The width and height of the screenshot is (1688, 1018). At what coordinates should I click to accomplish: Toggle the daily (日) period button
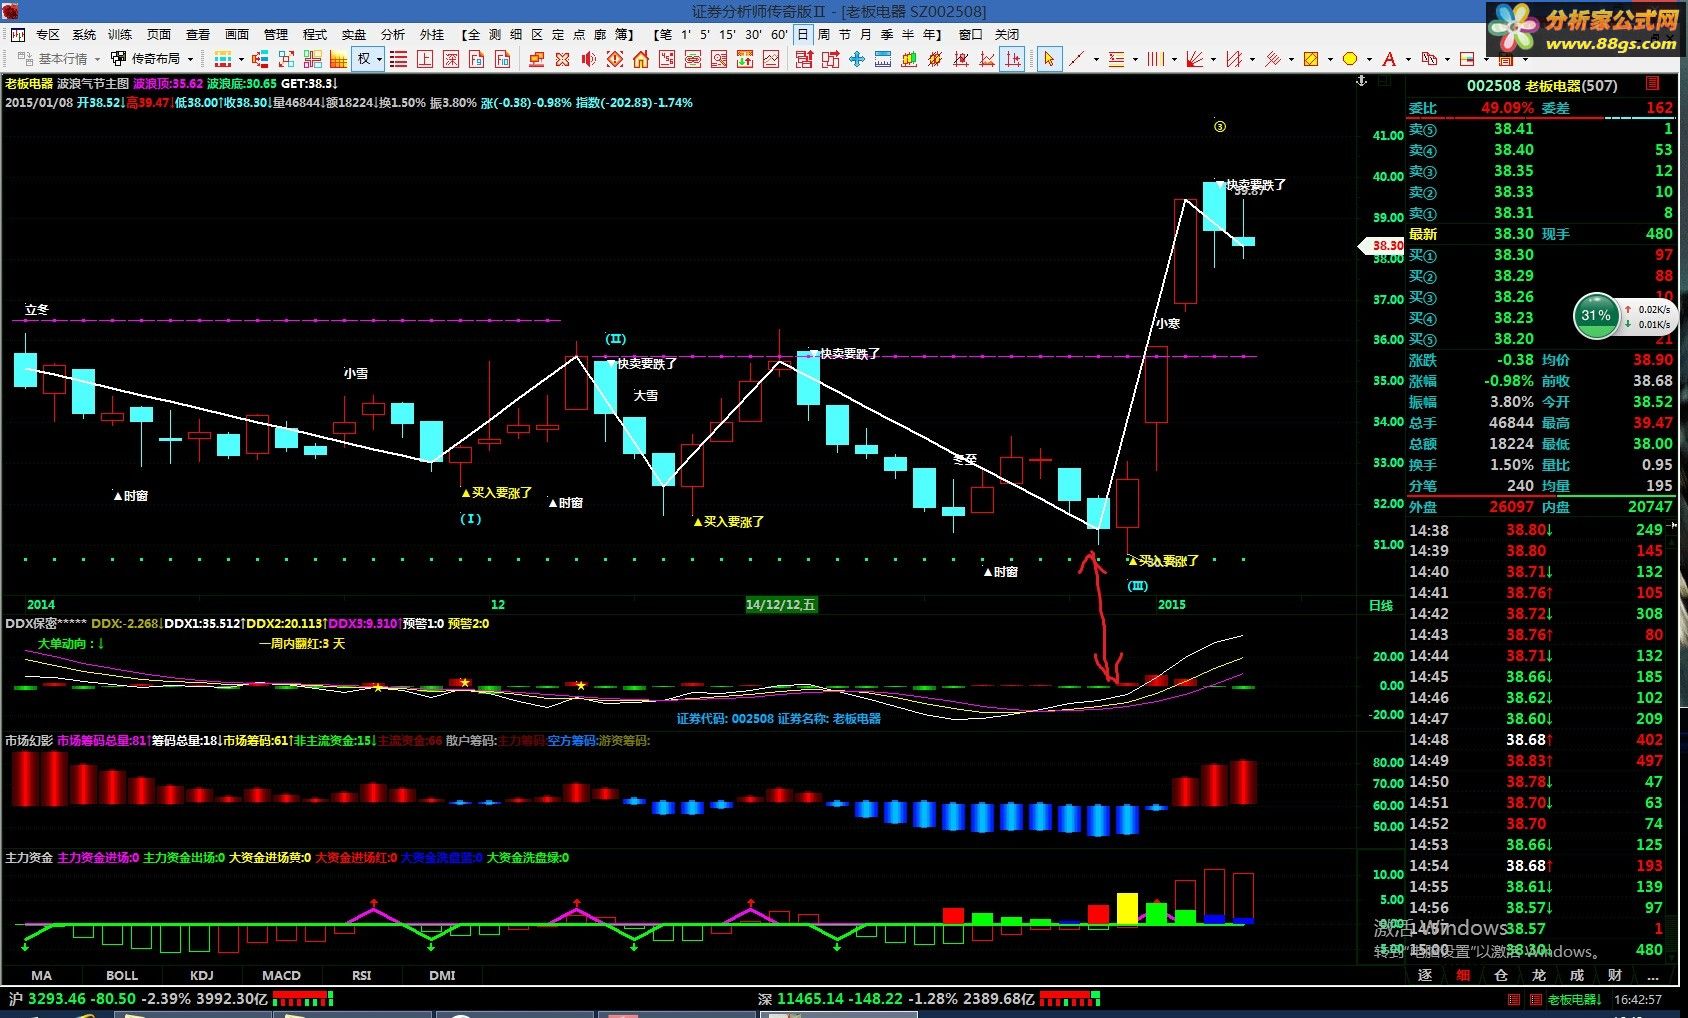coord(802,34)
